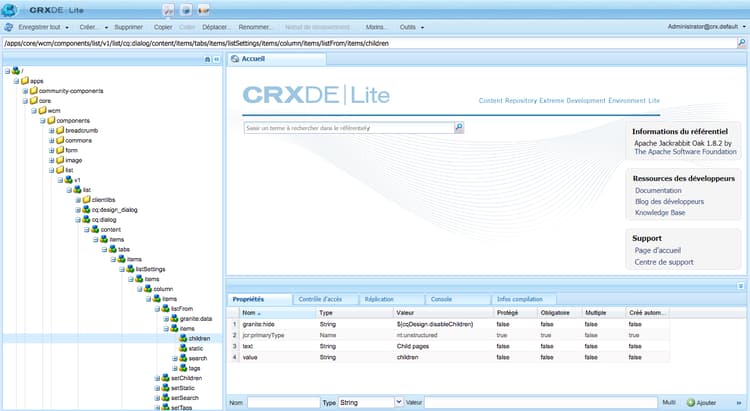Open the Centre de support link
The image size is (750, 411).
point(664,262)
